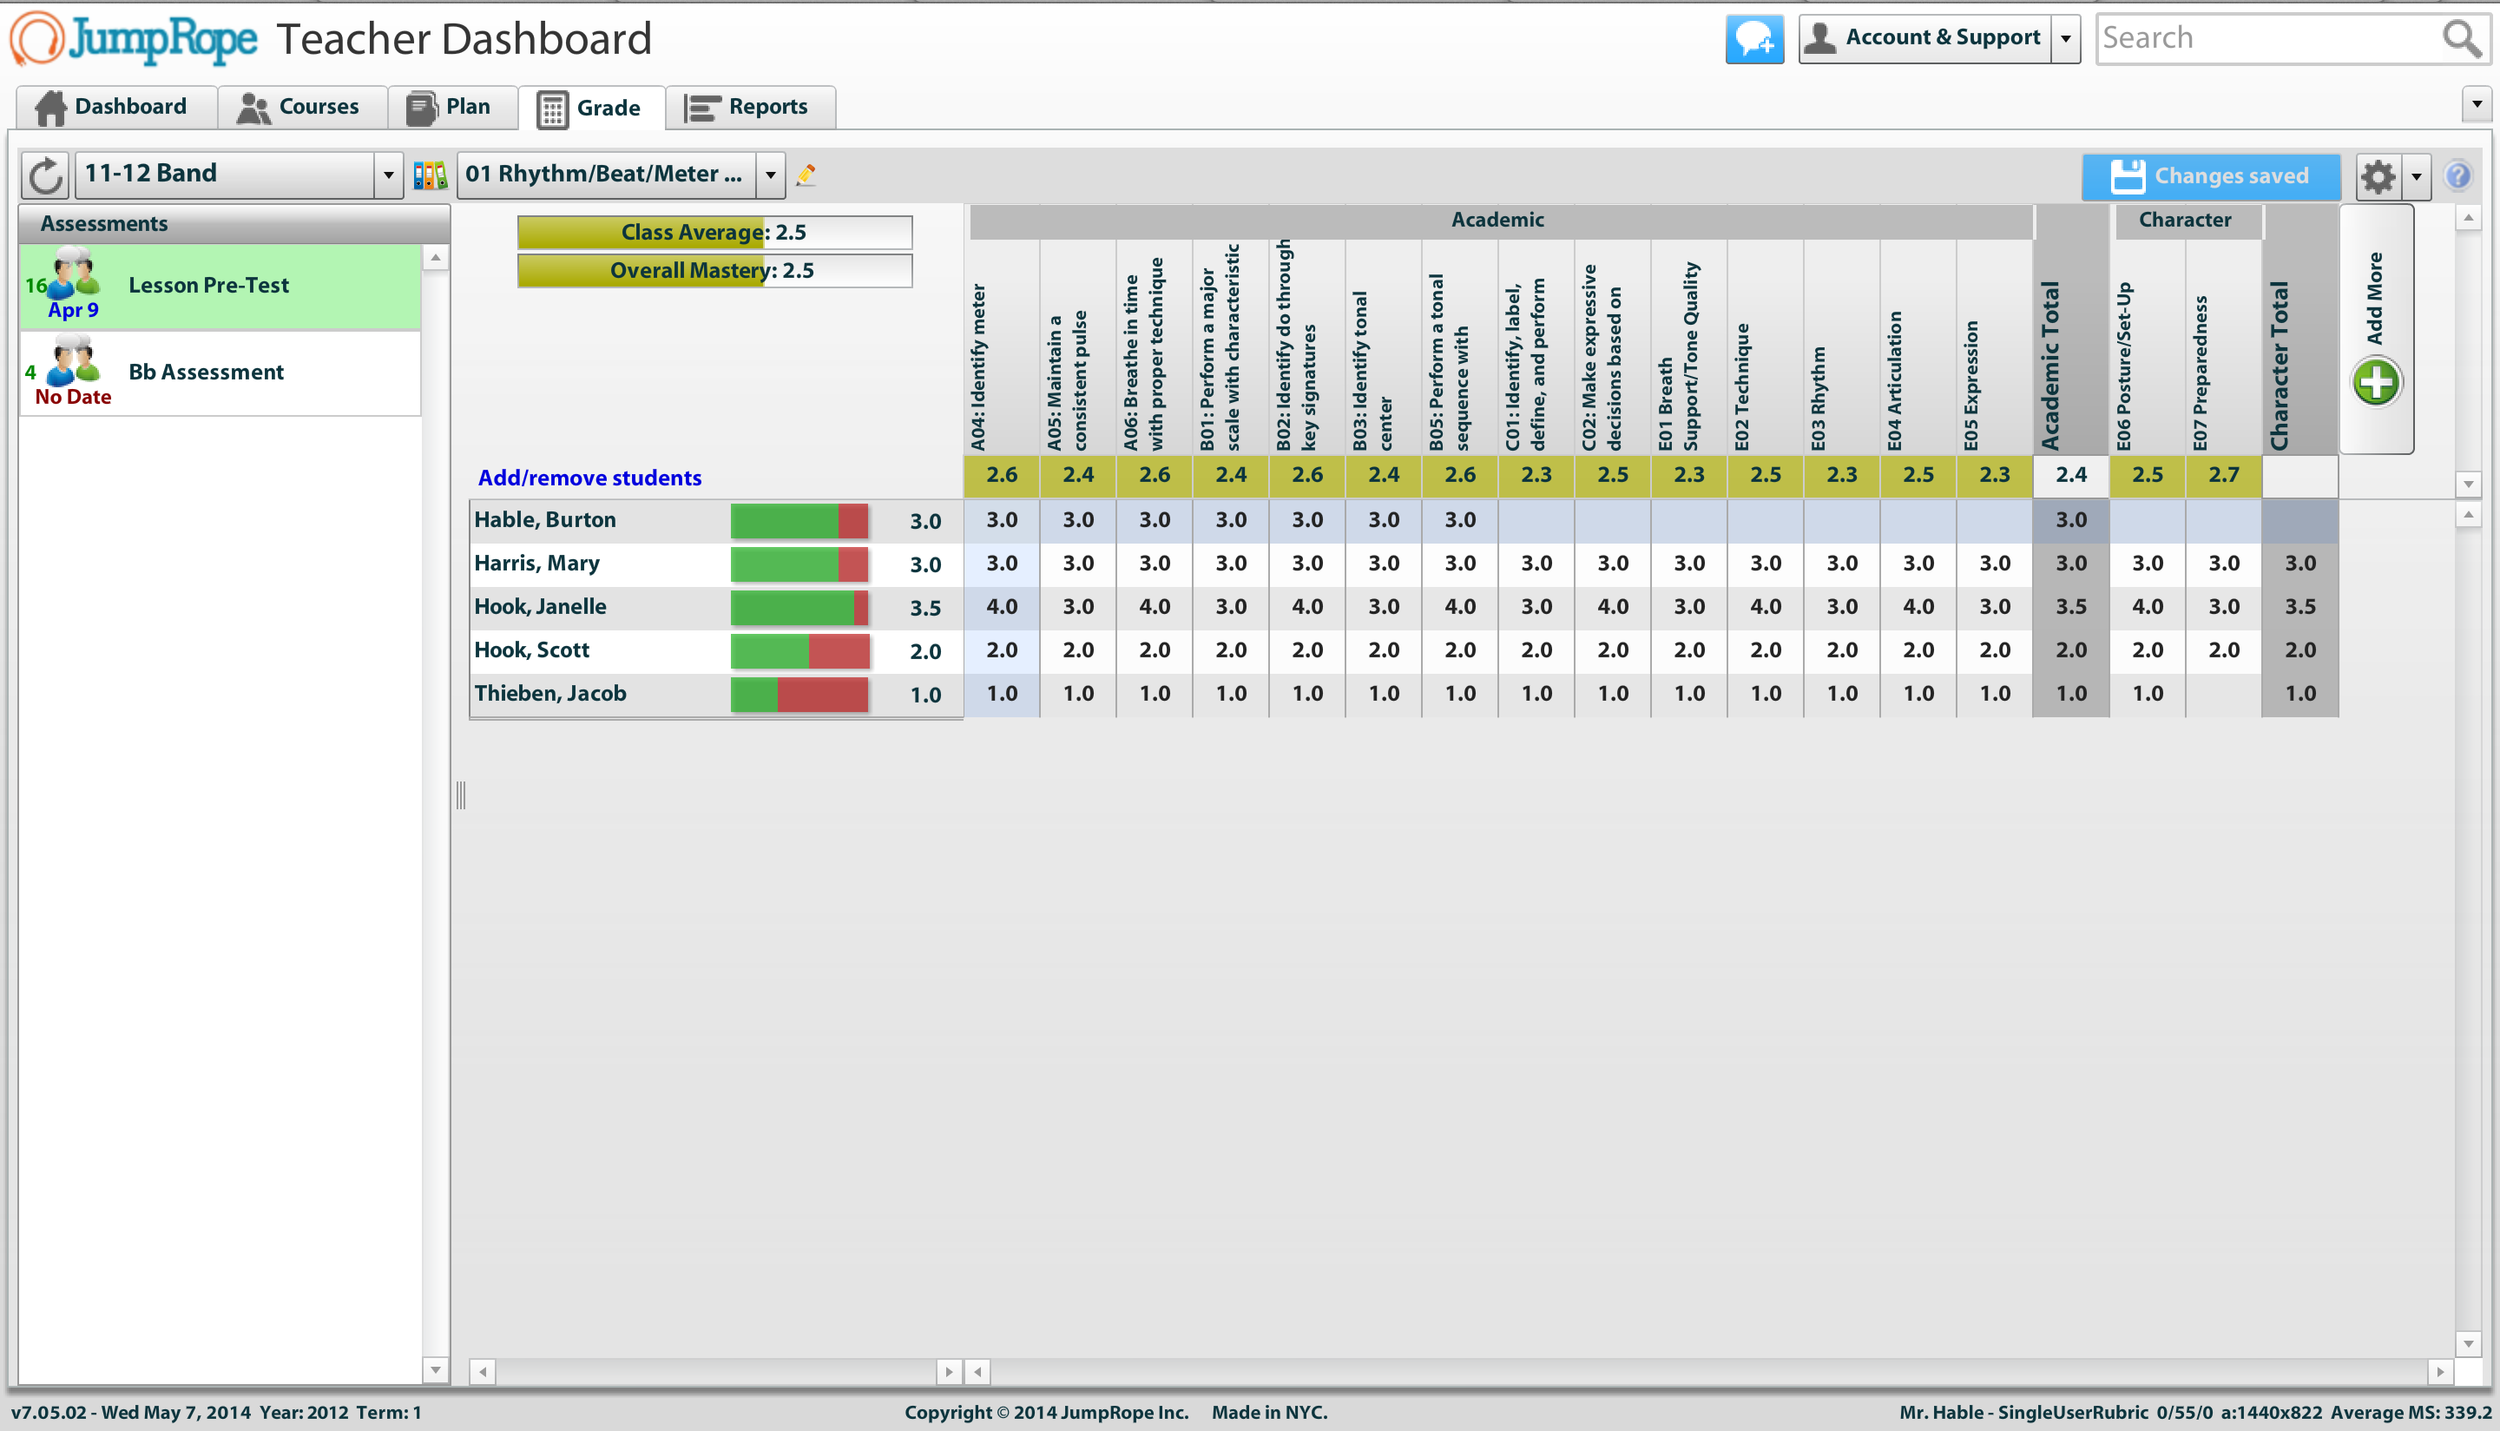
Task: Expand the 11-12 Band course dropdown
Action: pyautogui.click(x=388, y=176)
